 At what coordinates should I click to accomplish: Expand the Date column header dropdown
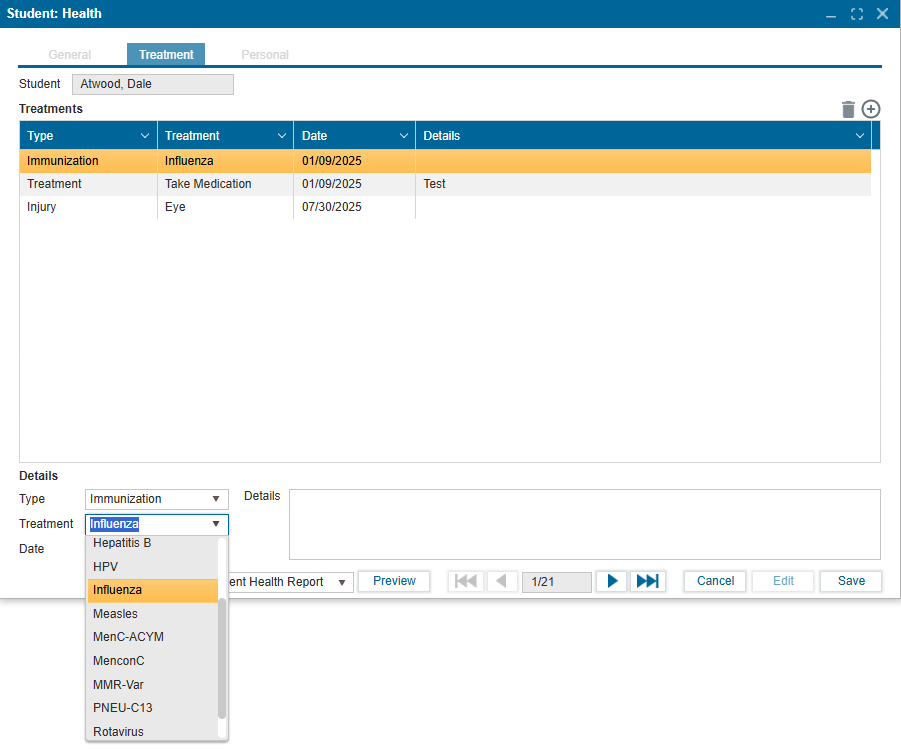[x=404, y=136]
